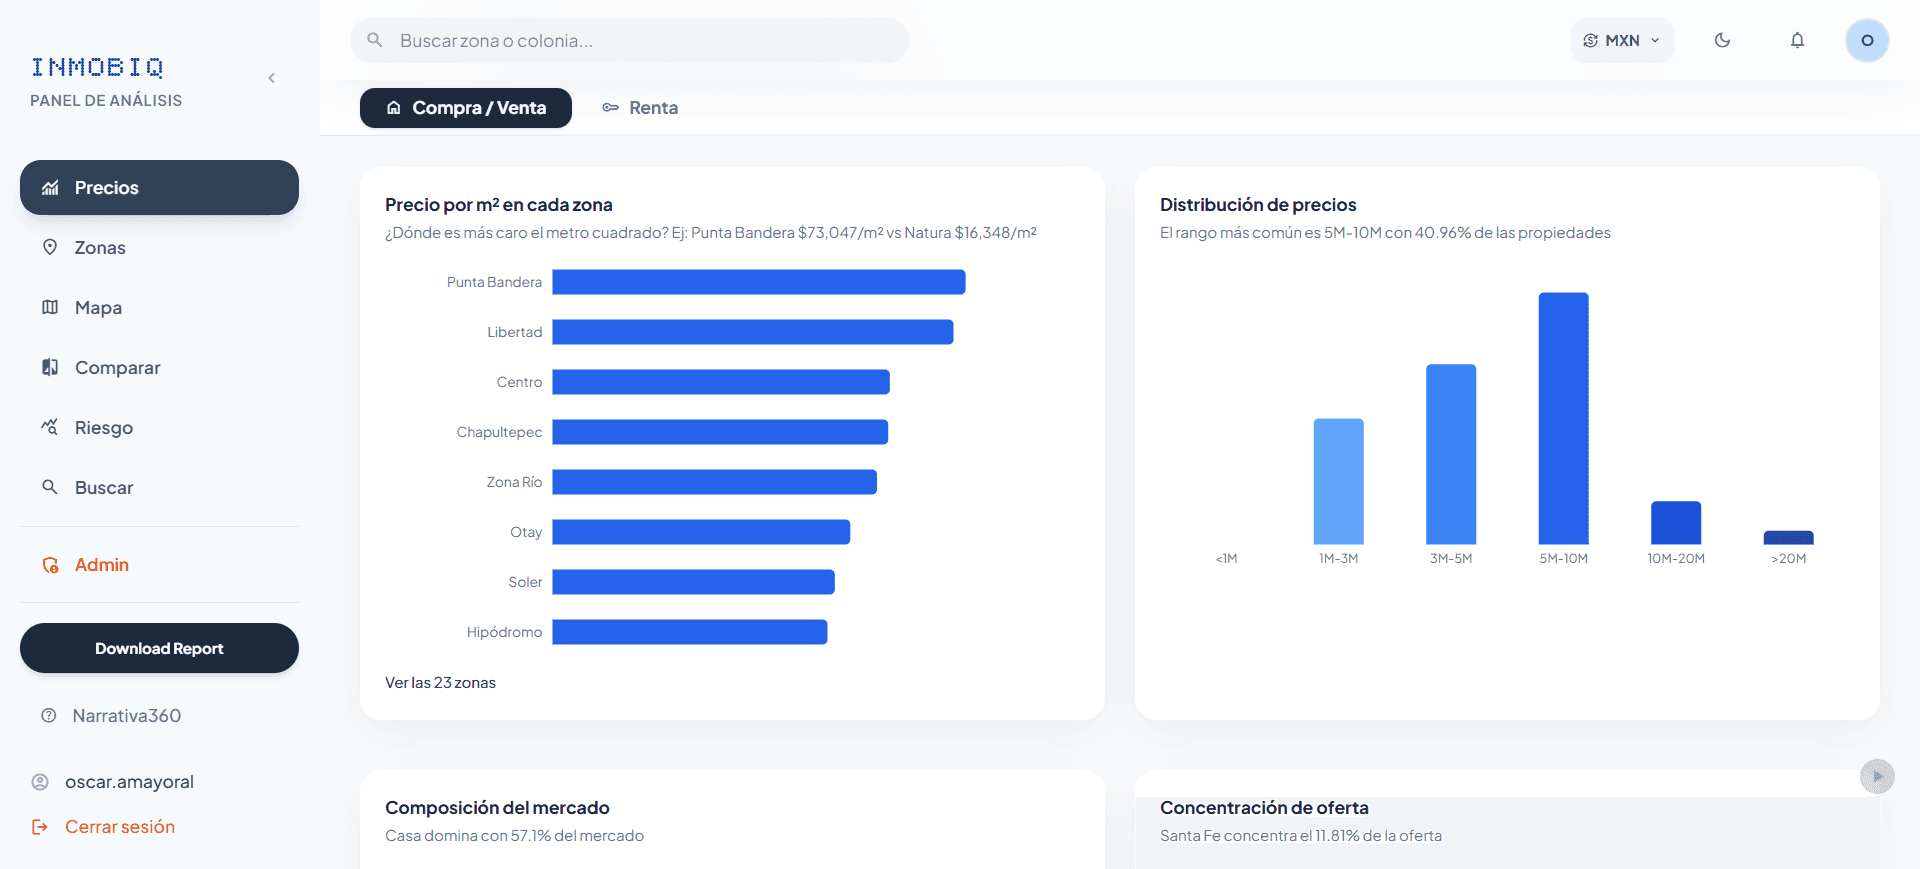This screenshot has width=1920, height=869.
Task: Open the Riesgo analysis section
Action: [x=103, y=428]
